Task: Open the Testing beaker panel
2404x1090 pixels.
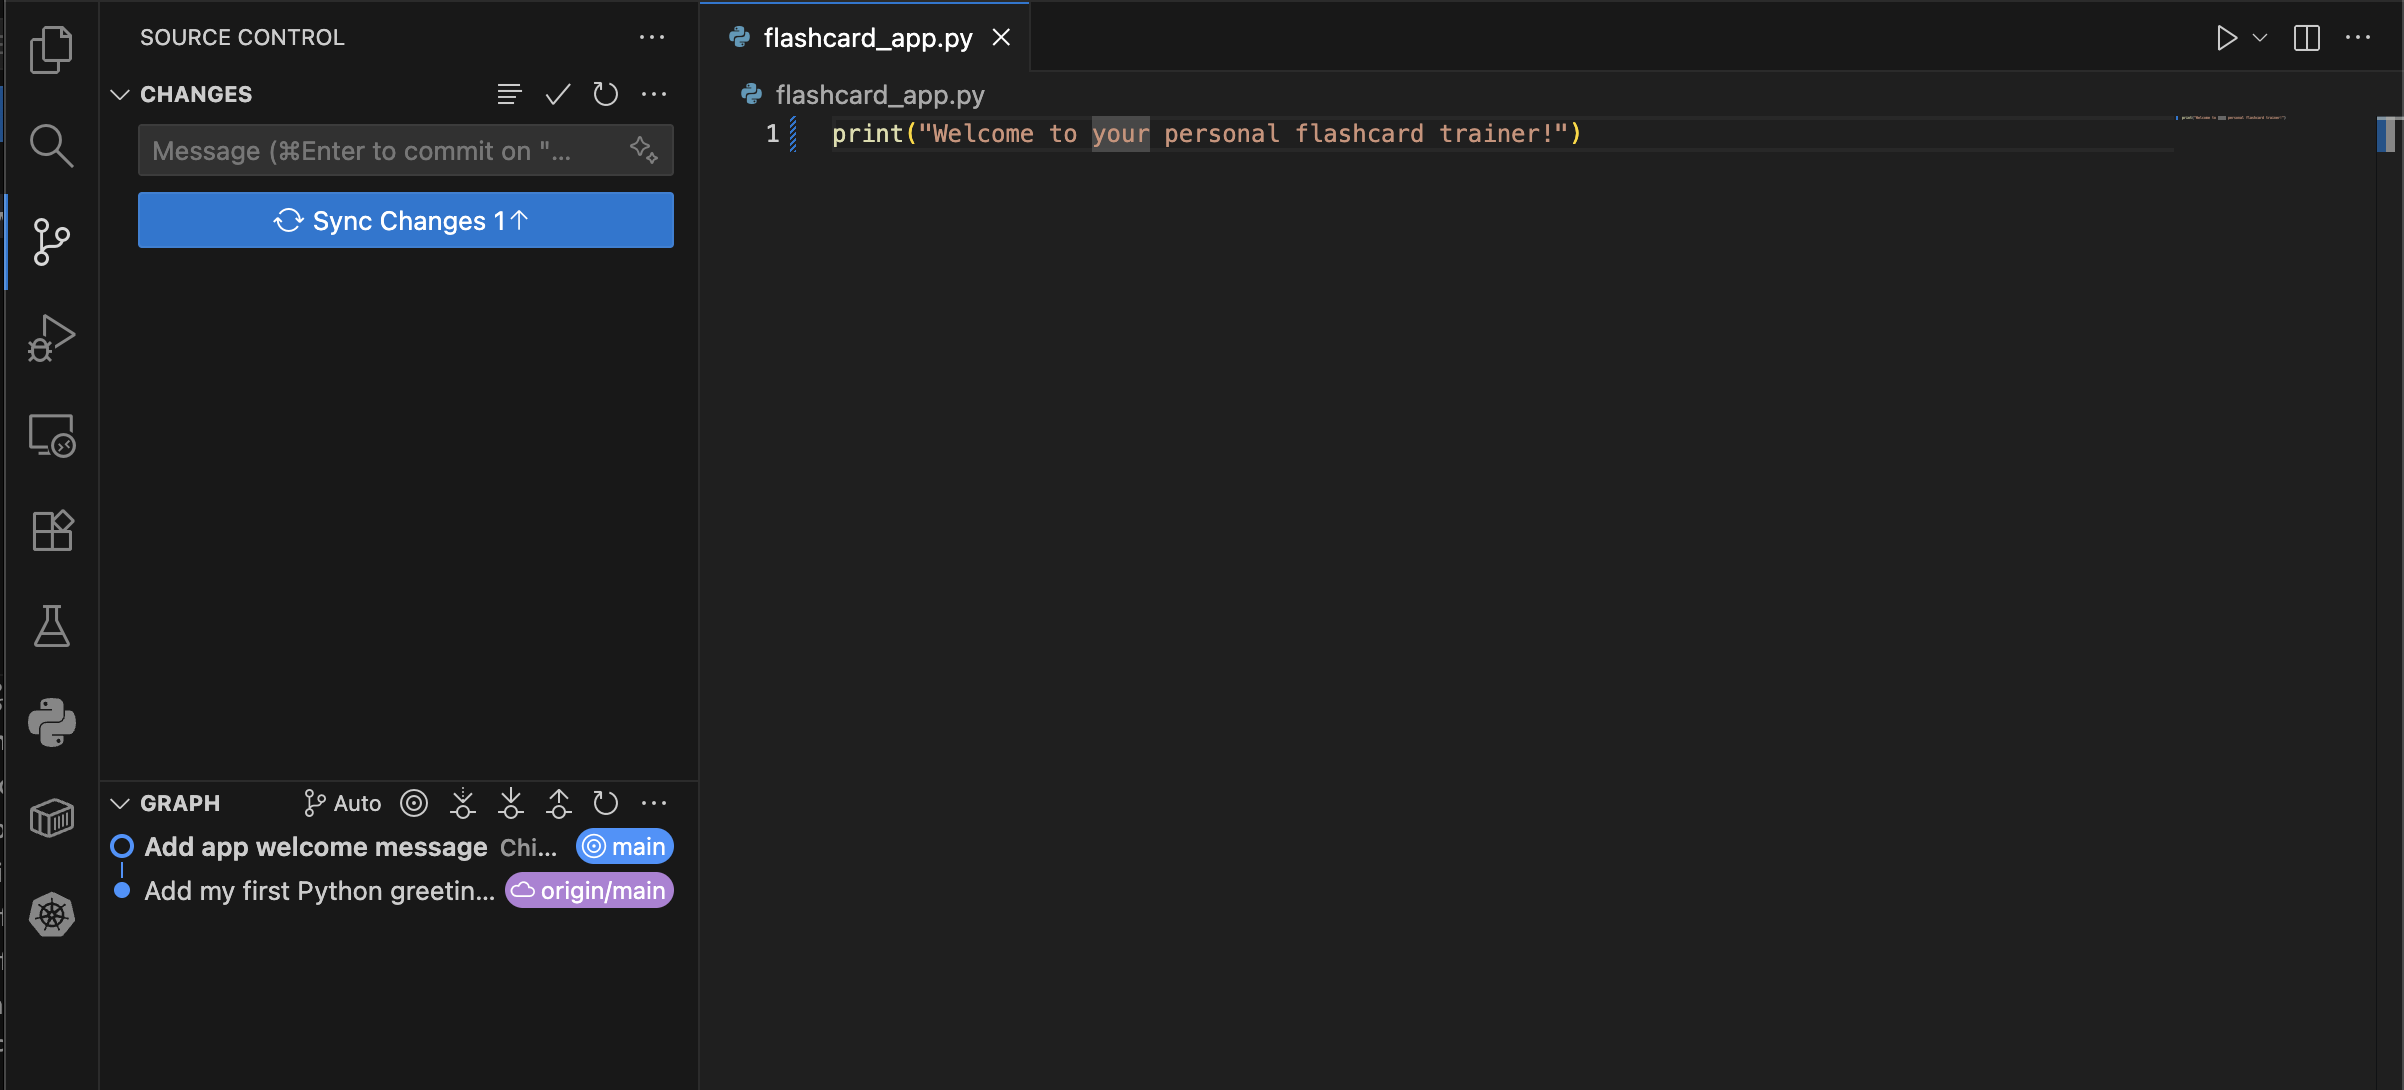Action: click(x=51, y=625)
